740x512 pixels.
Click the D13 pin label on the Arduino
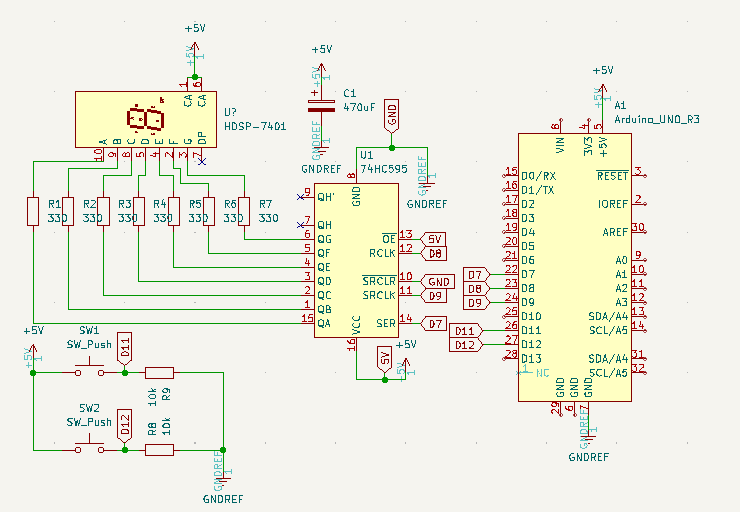pos(531,359)
